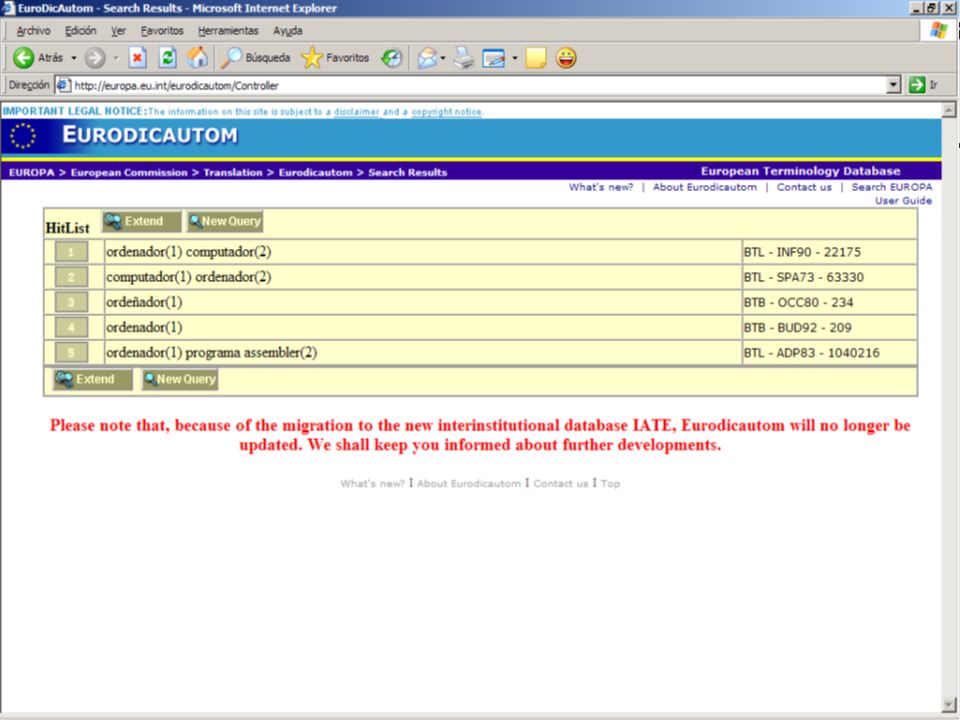
Task: Select text 'ordenador(1) computador(2)'
Action: pyautogui.click(x=189, y=252)
